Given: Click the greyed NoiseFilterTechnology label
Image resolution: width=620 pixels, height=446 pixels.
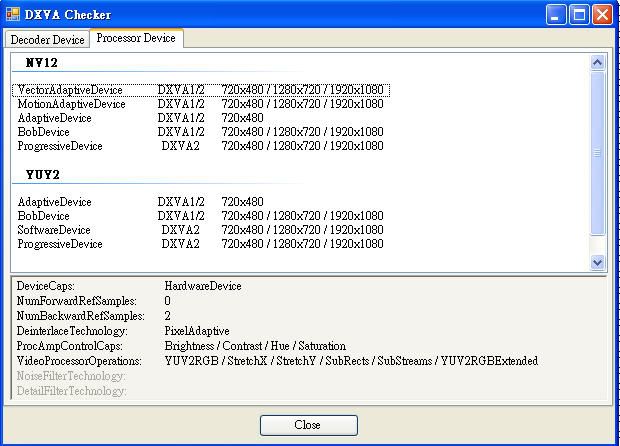Looking at the screenshot, I should pos(71,376).
